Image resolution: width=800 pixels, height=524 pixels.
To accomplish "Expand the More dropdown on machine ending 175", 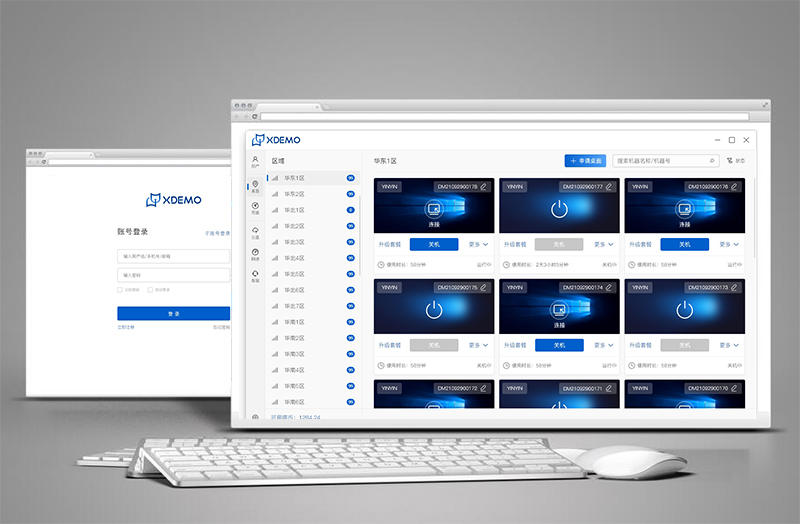I will coord(479,345).
